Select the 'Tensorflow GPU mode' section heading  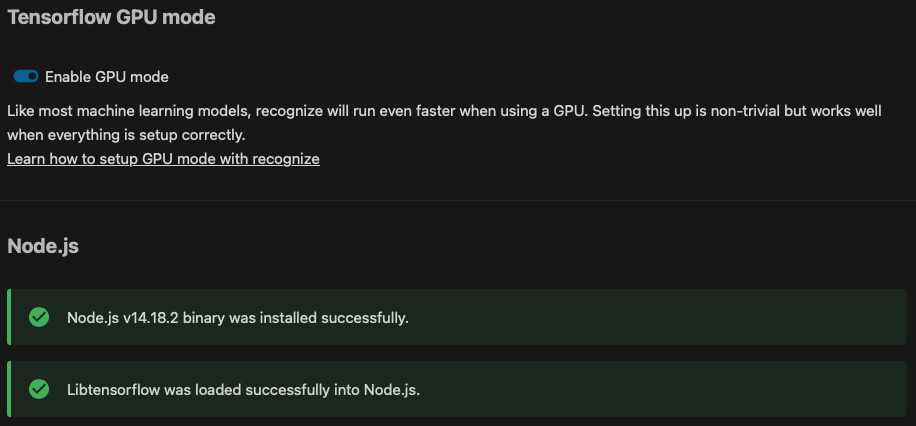click(x=111, y=18)
